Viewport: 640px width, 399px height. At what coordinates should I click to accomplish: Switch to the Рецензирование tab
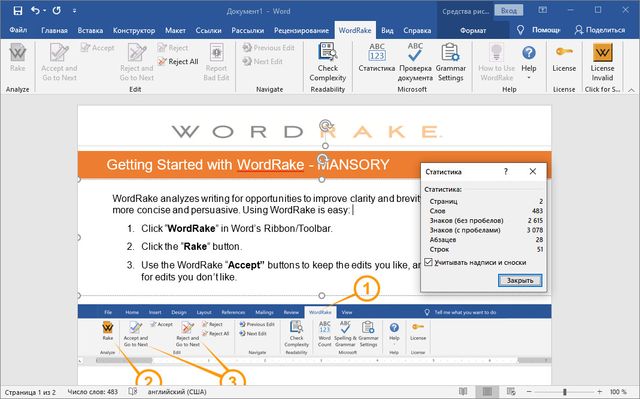(301, 30)
